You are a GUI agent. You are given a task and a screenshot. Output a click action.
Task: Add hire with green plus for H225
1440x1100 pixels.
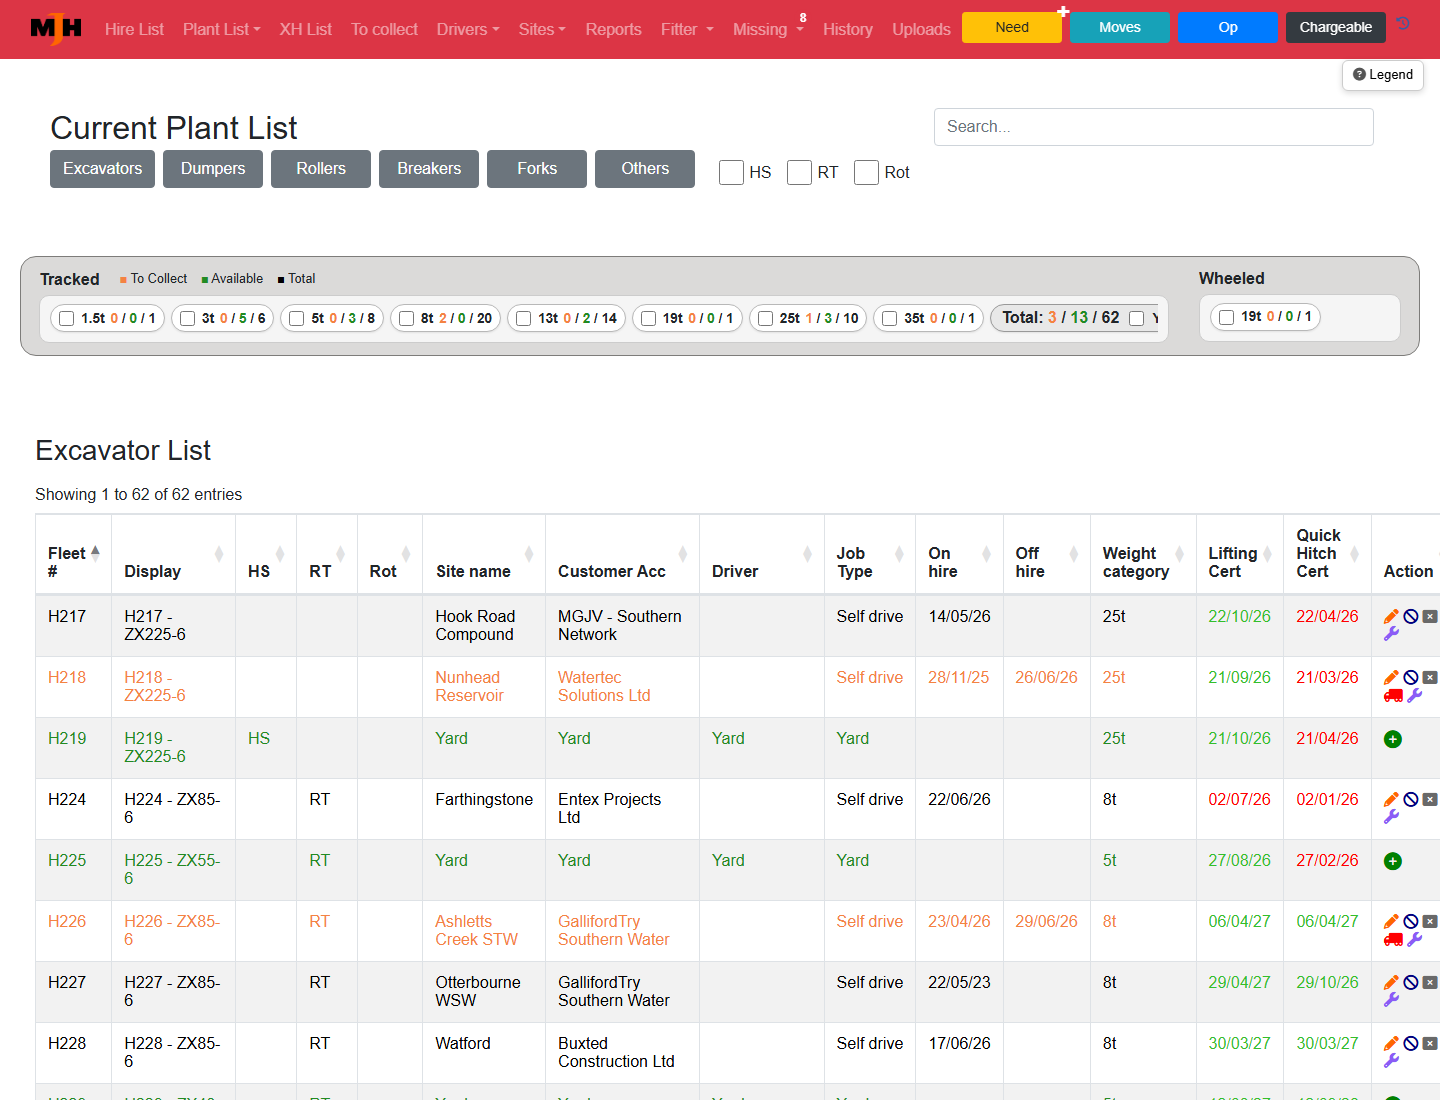click(x=1393, y=861)
